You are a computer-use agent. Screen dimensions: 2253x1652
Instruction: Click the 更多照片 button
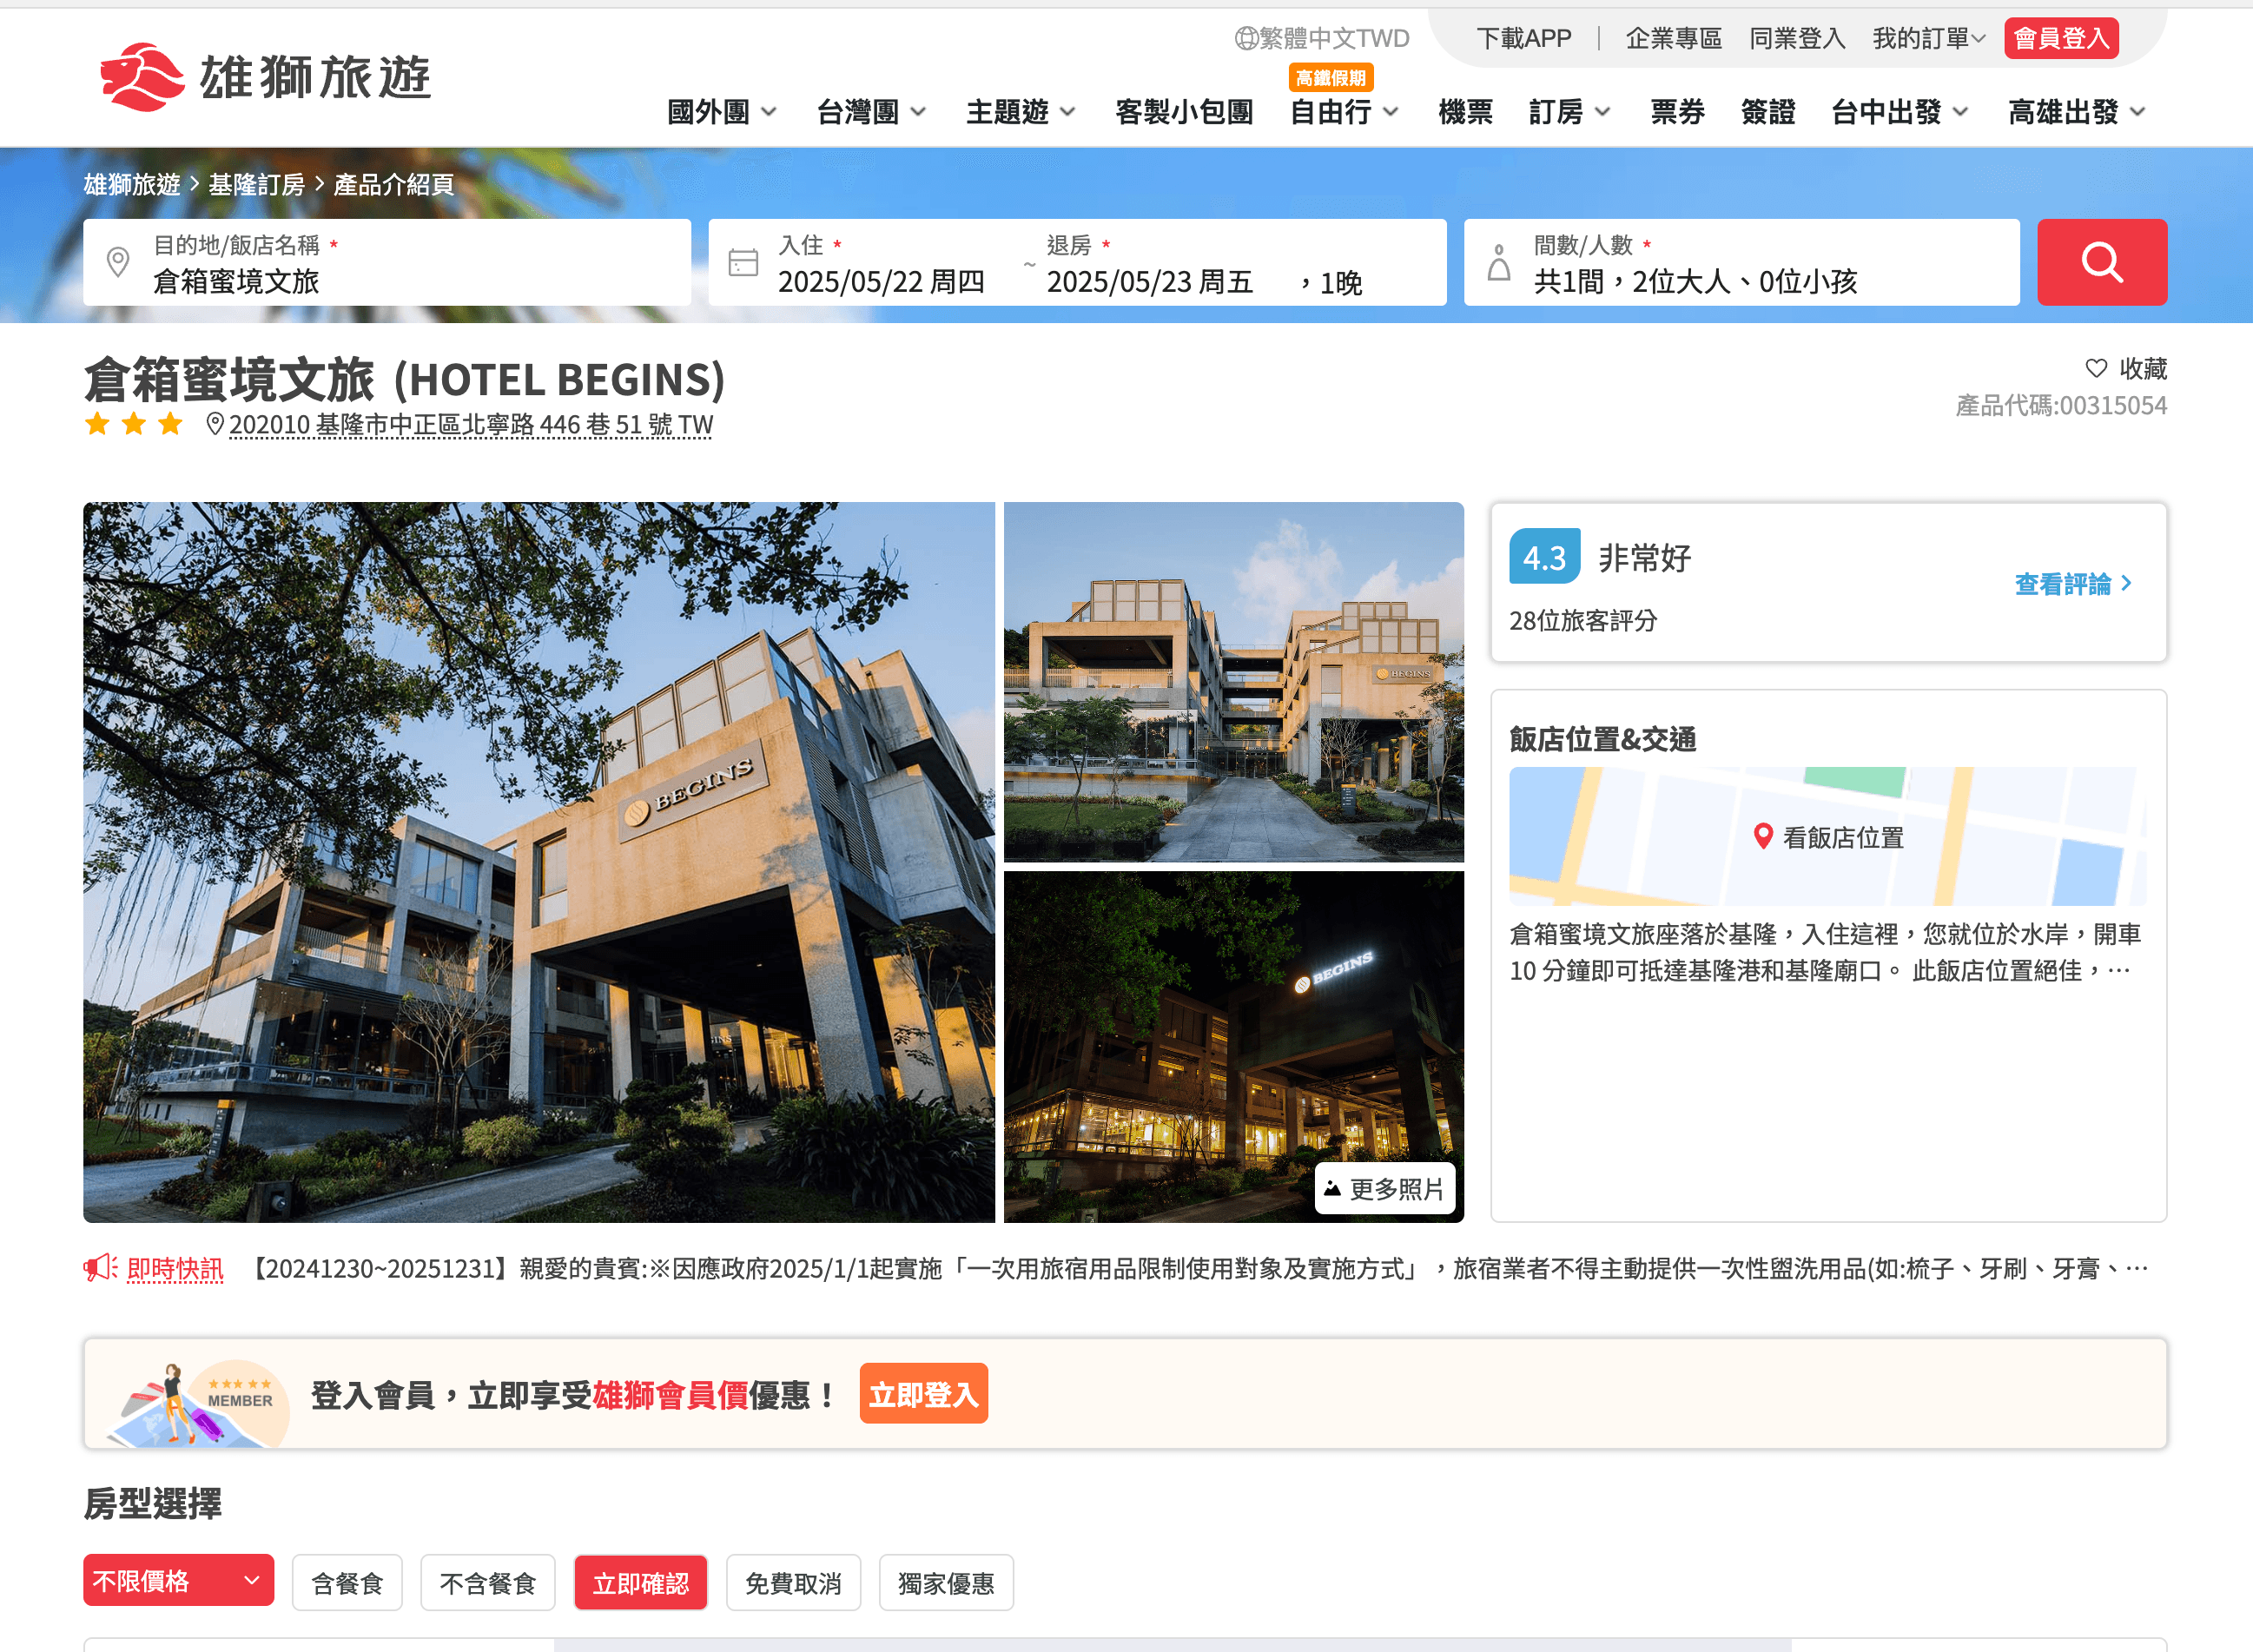(1384, 1188)
